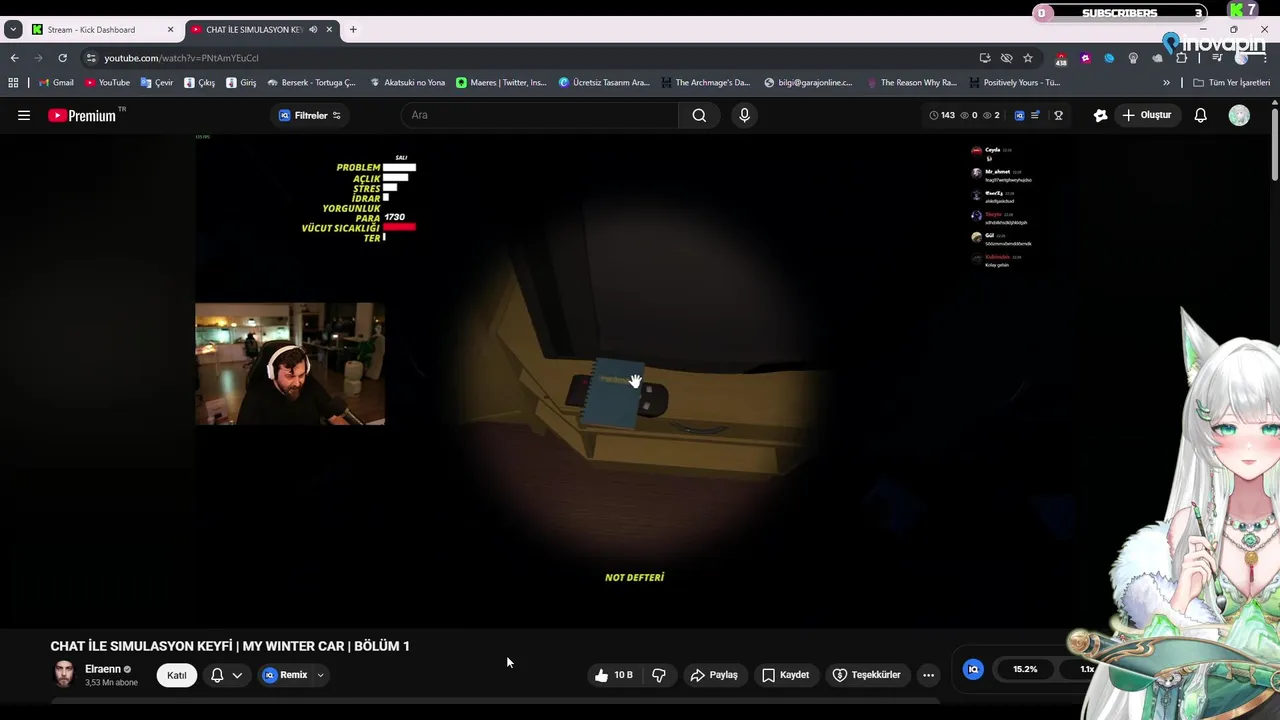1280x720 pixels.
Task: Click the crossed-out eye icon in address bar
Action: tap(1006, 58)
